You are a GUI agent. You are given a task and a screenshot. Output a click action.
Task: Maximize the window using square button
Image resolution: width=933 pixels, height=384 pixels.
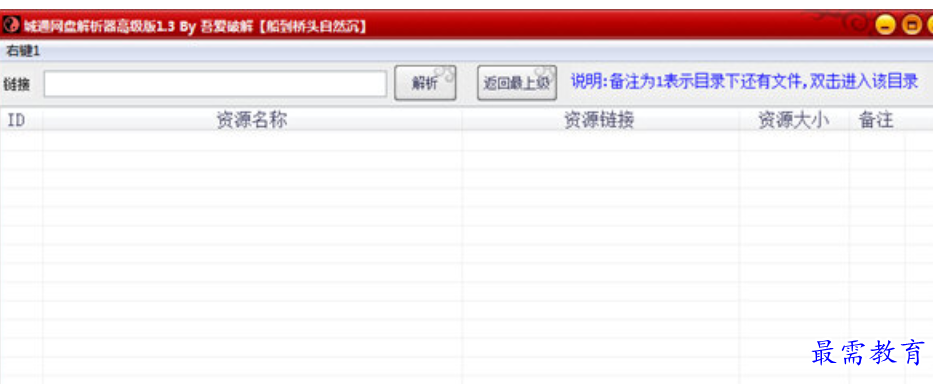click(x=912, y=25)
